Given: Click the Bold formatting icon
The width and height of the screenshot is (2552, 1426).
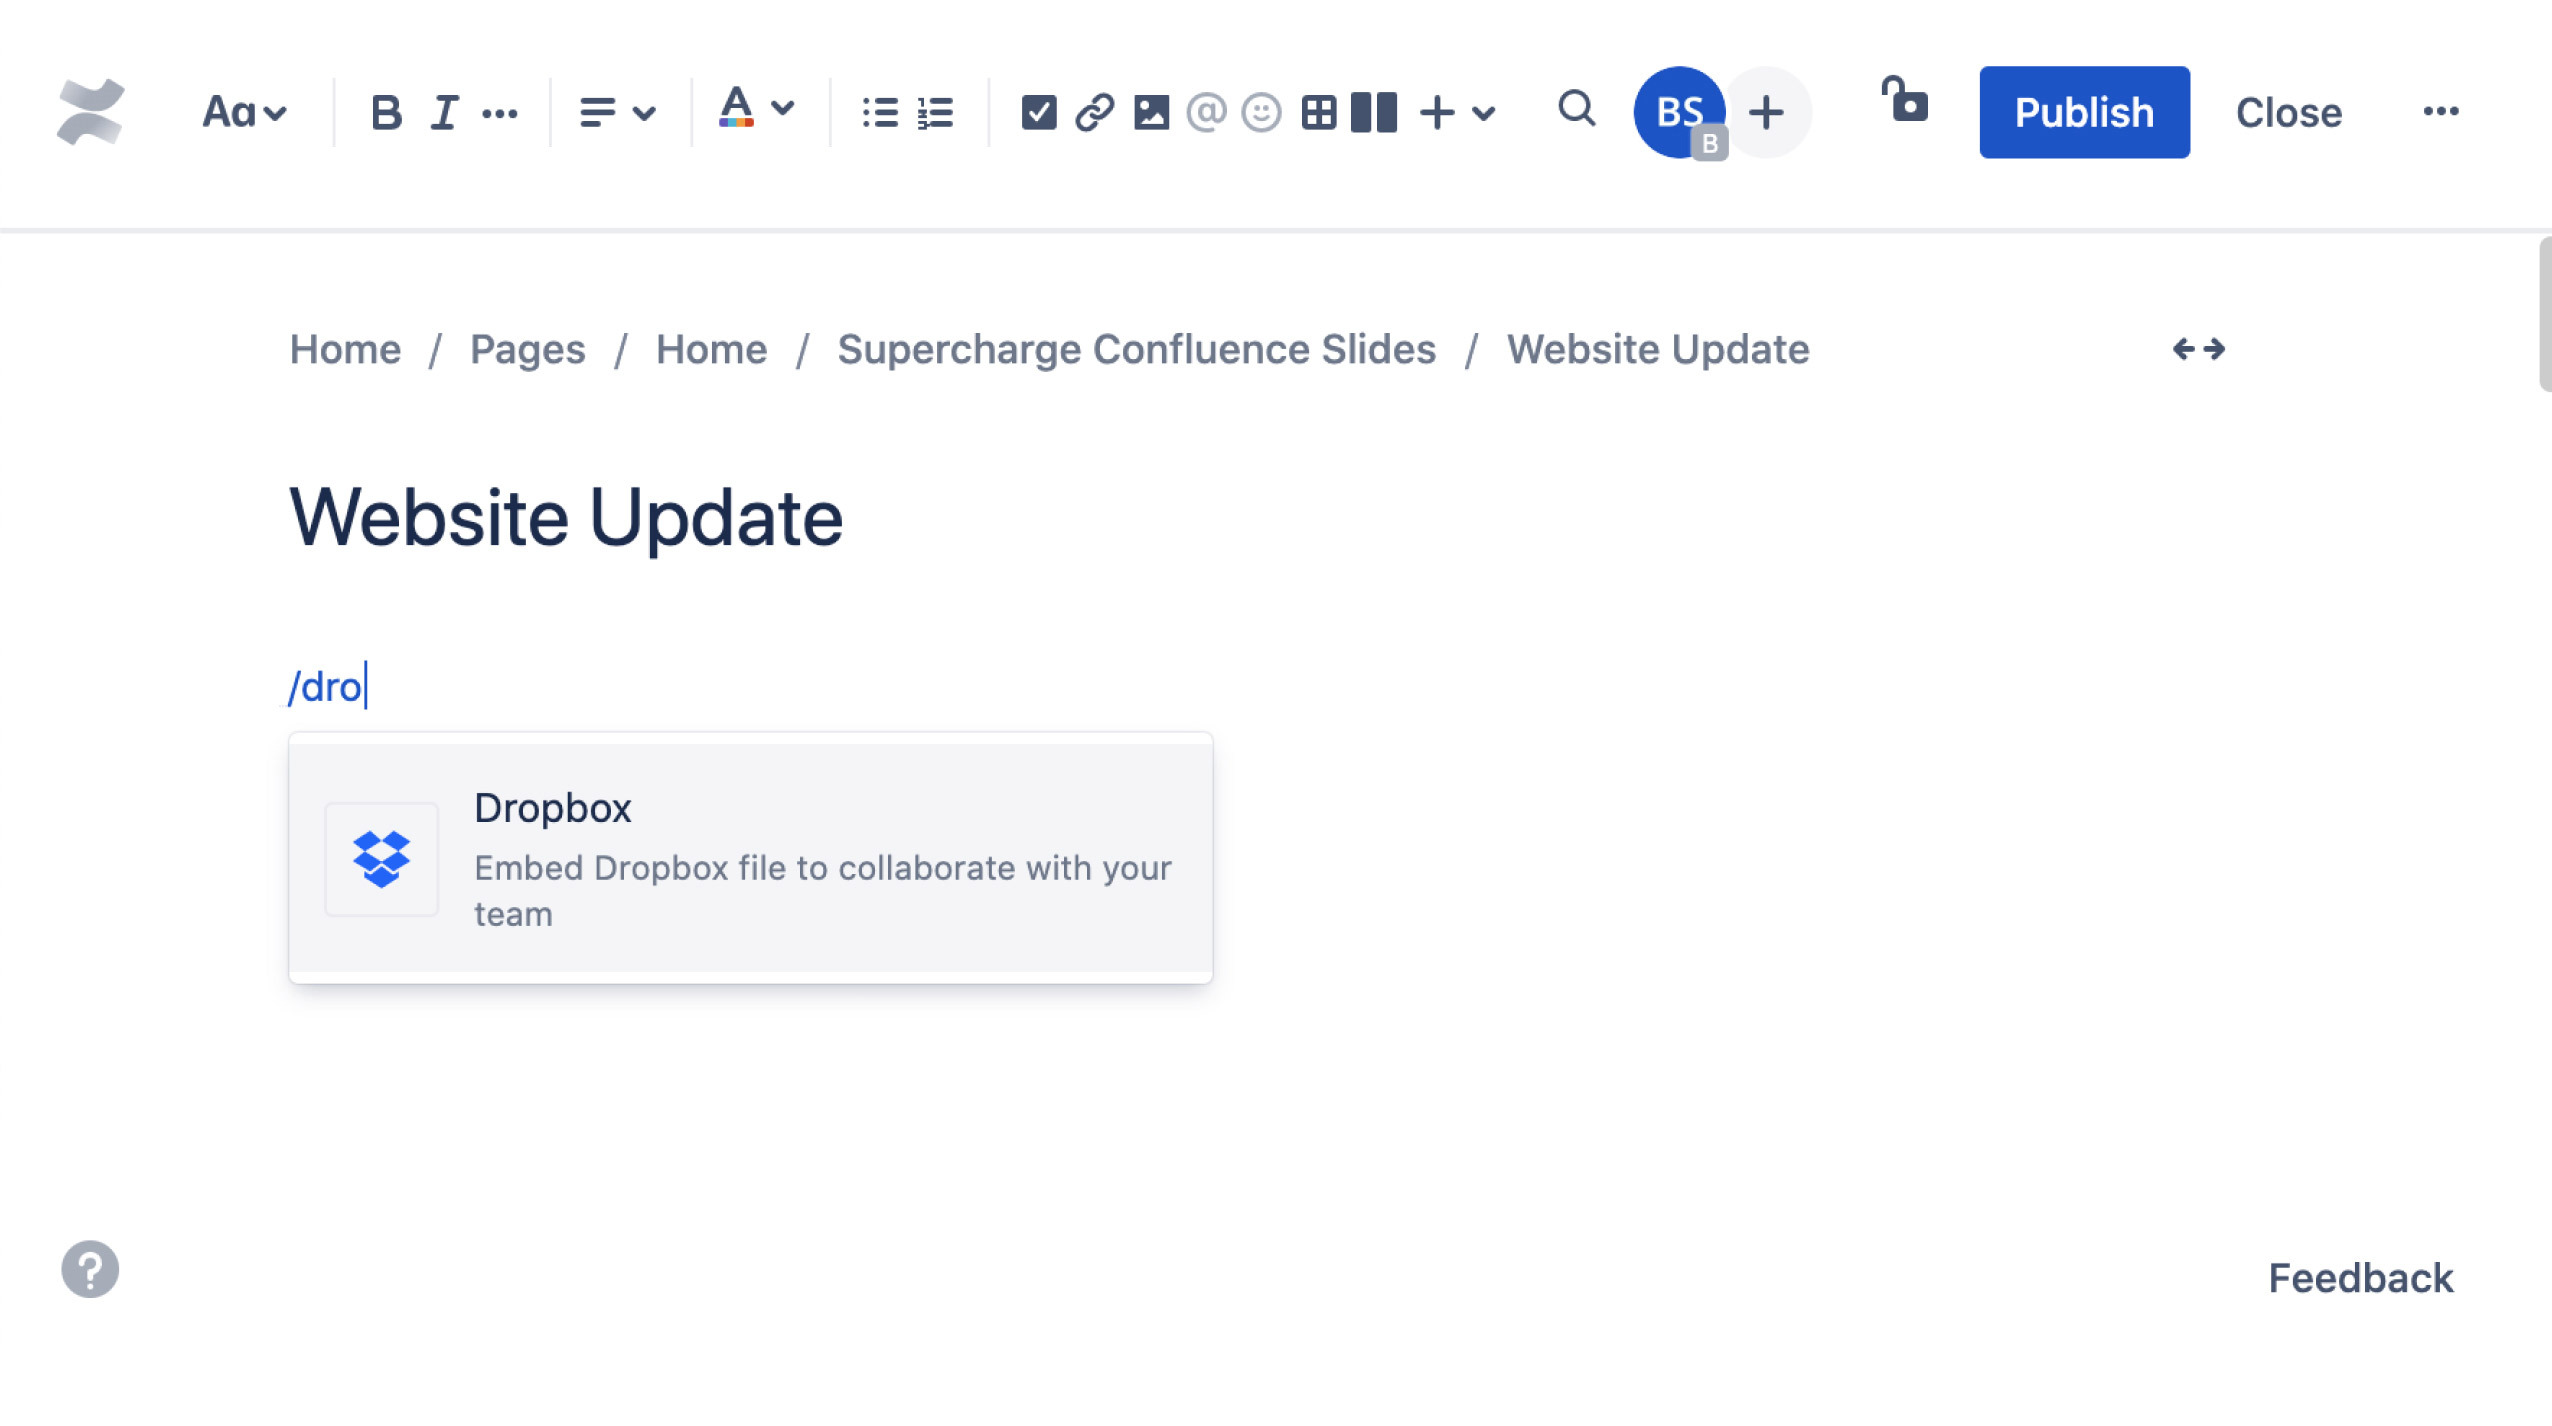Looking at the screenshot, I should (x=386, y=110).
